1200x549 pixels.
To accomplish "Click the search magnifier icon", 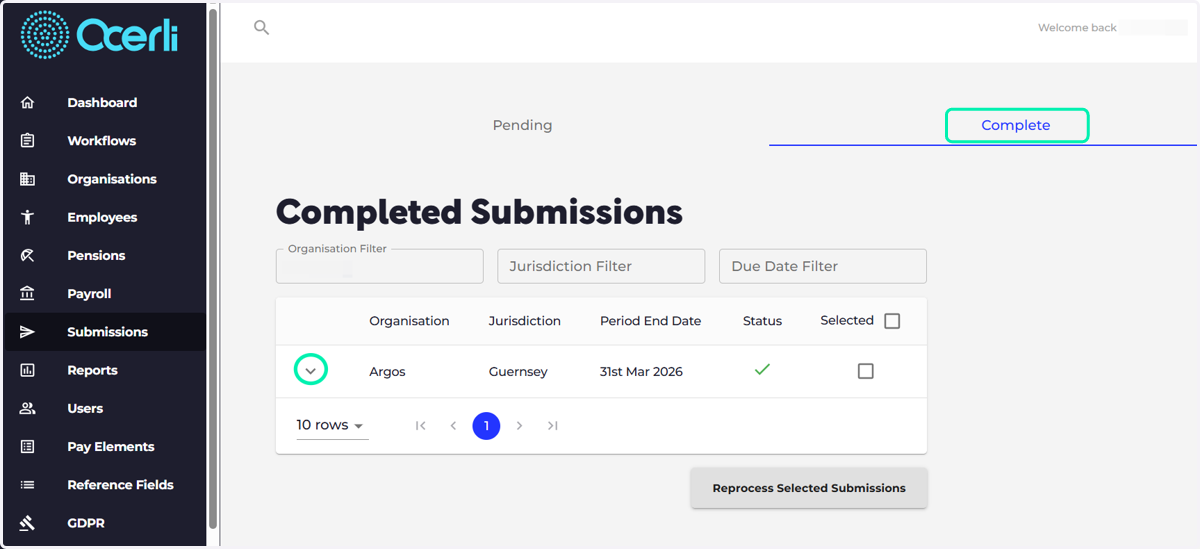I will coord(261,28).
